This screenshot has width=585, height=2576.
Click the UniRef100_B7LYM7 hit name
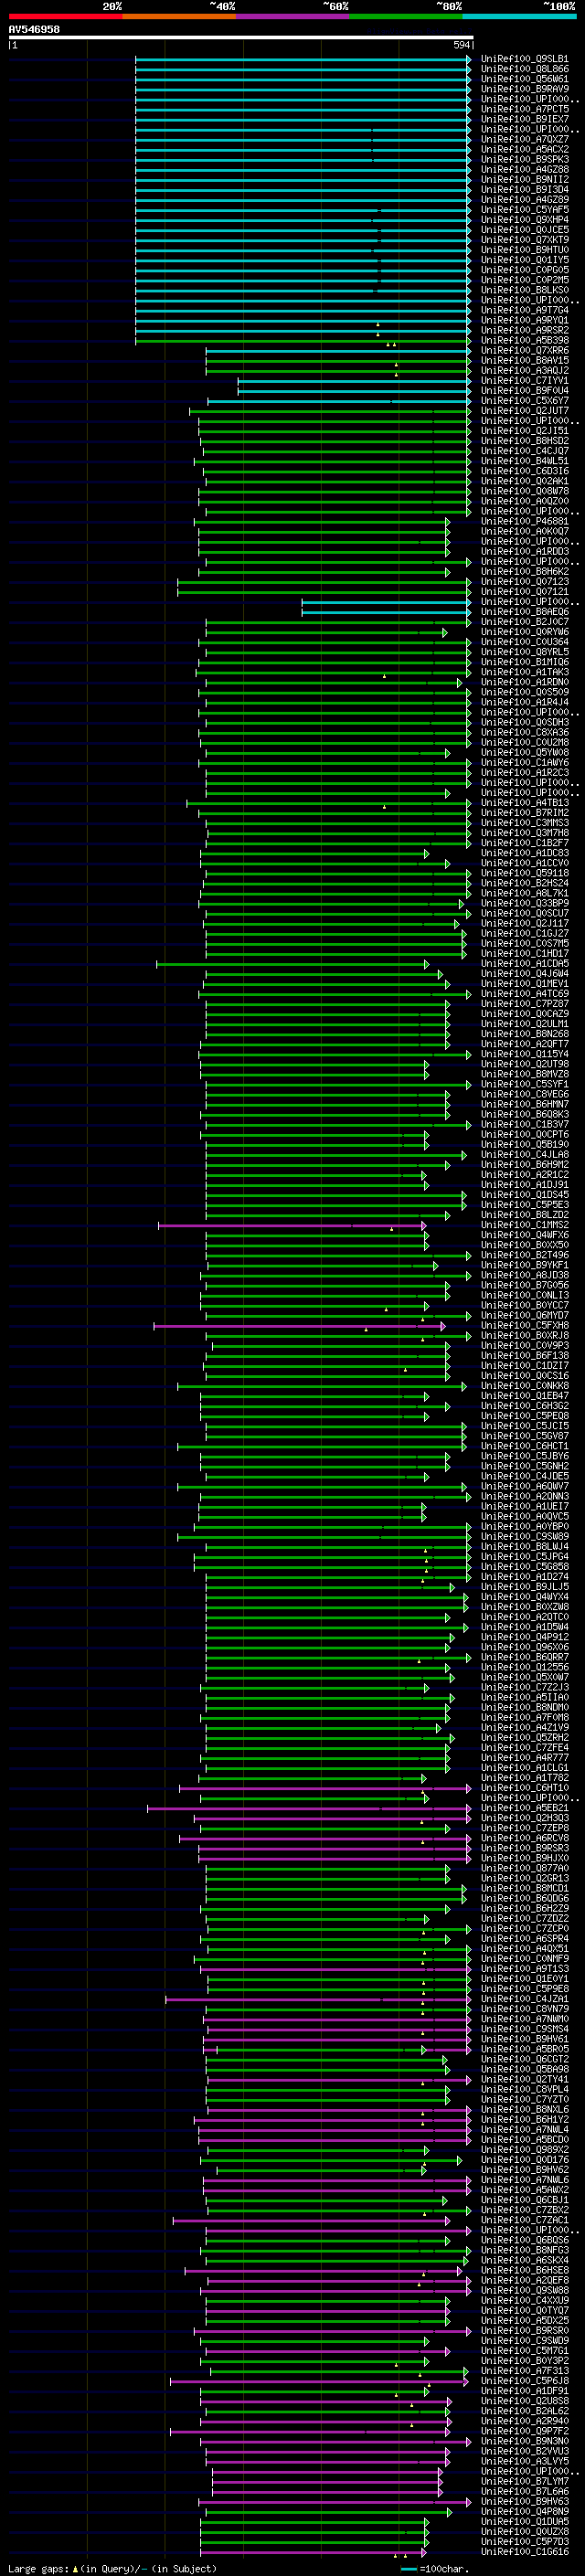point(525,2481)
